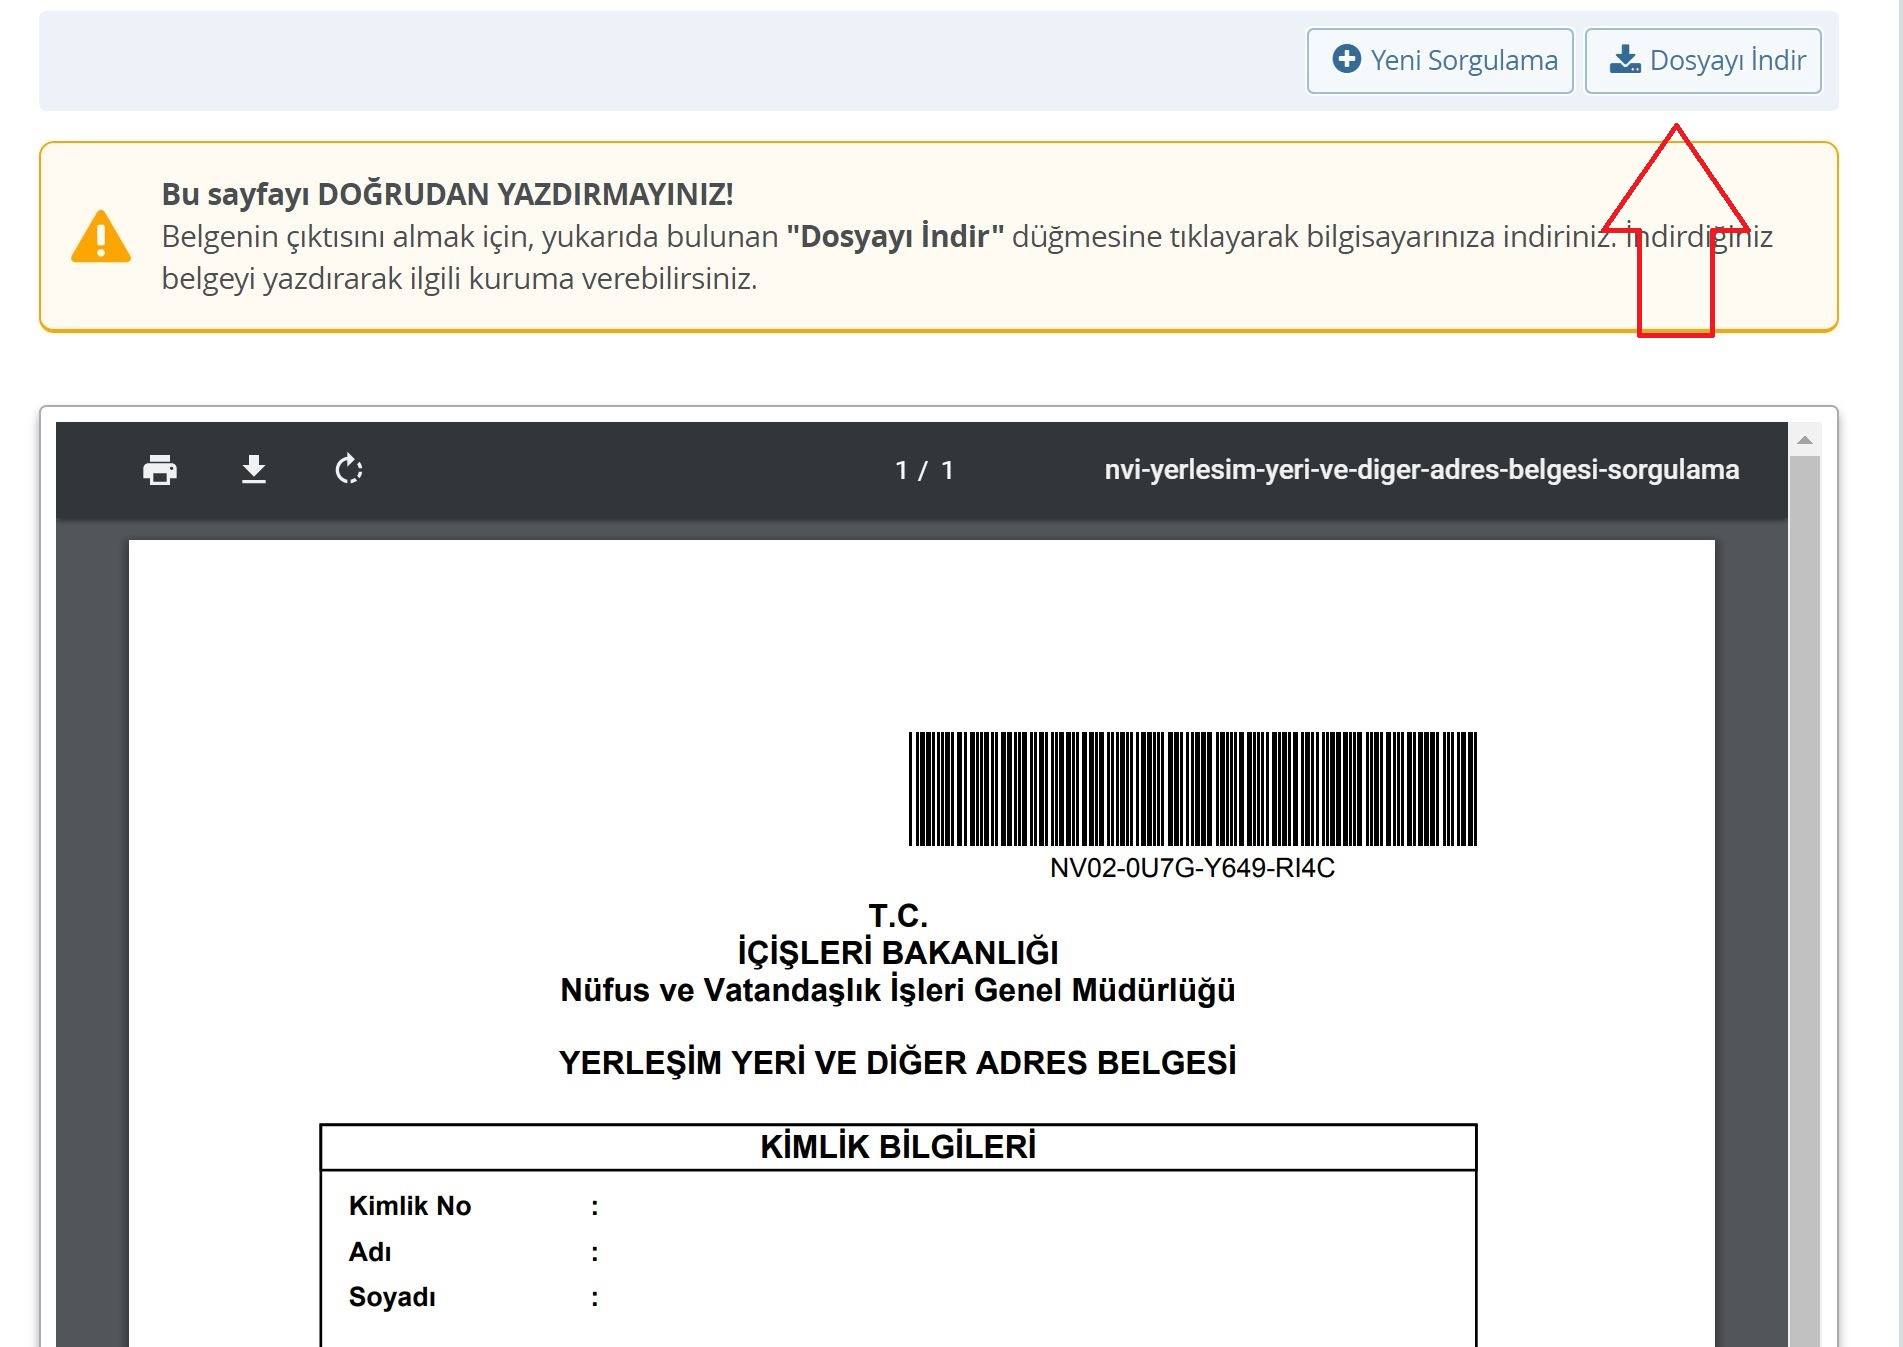The image size is (1903, 1347).
Task: Click the Adı field label
Action: 370,1252
